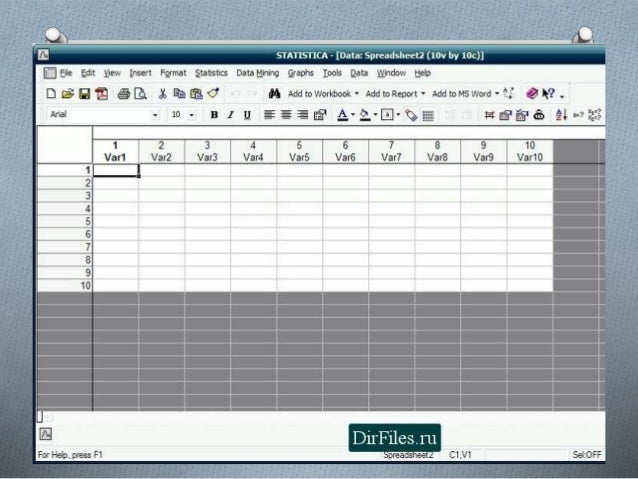Open the Window menu

tap(391, 73)
